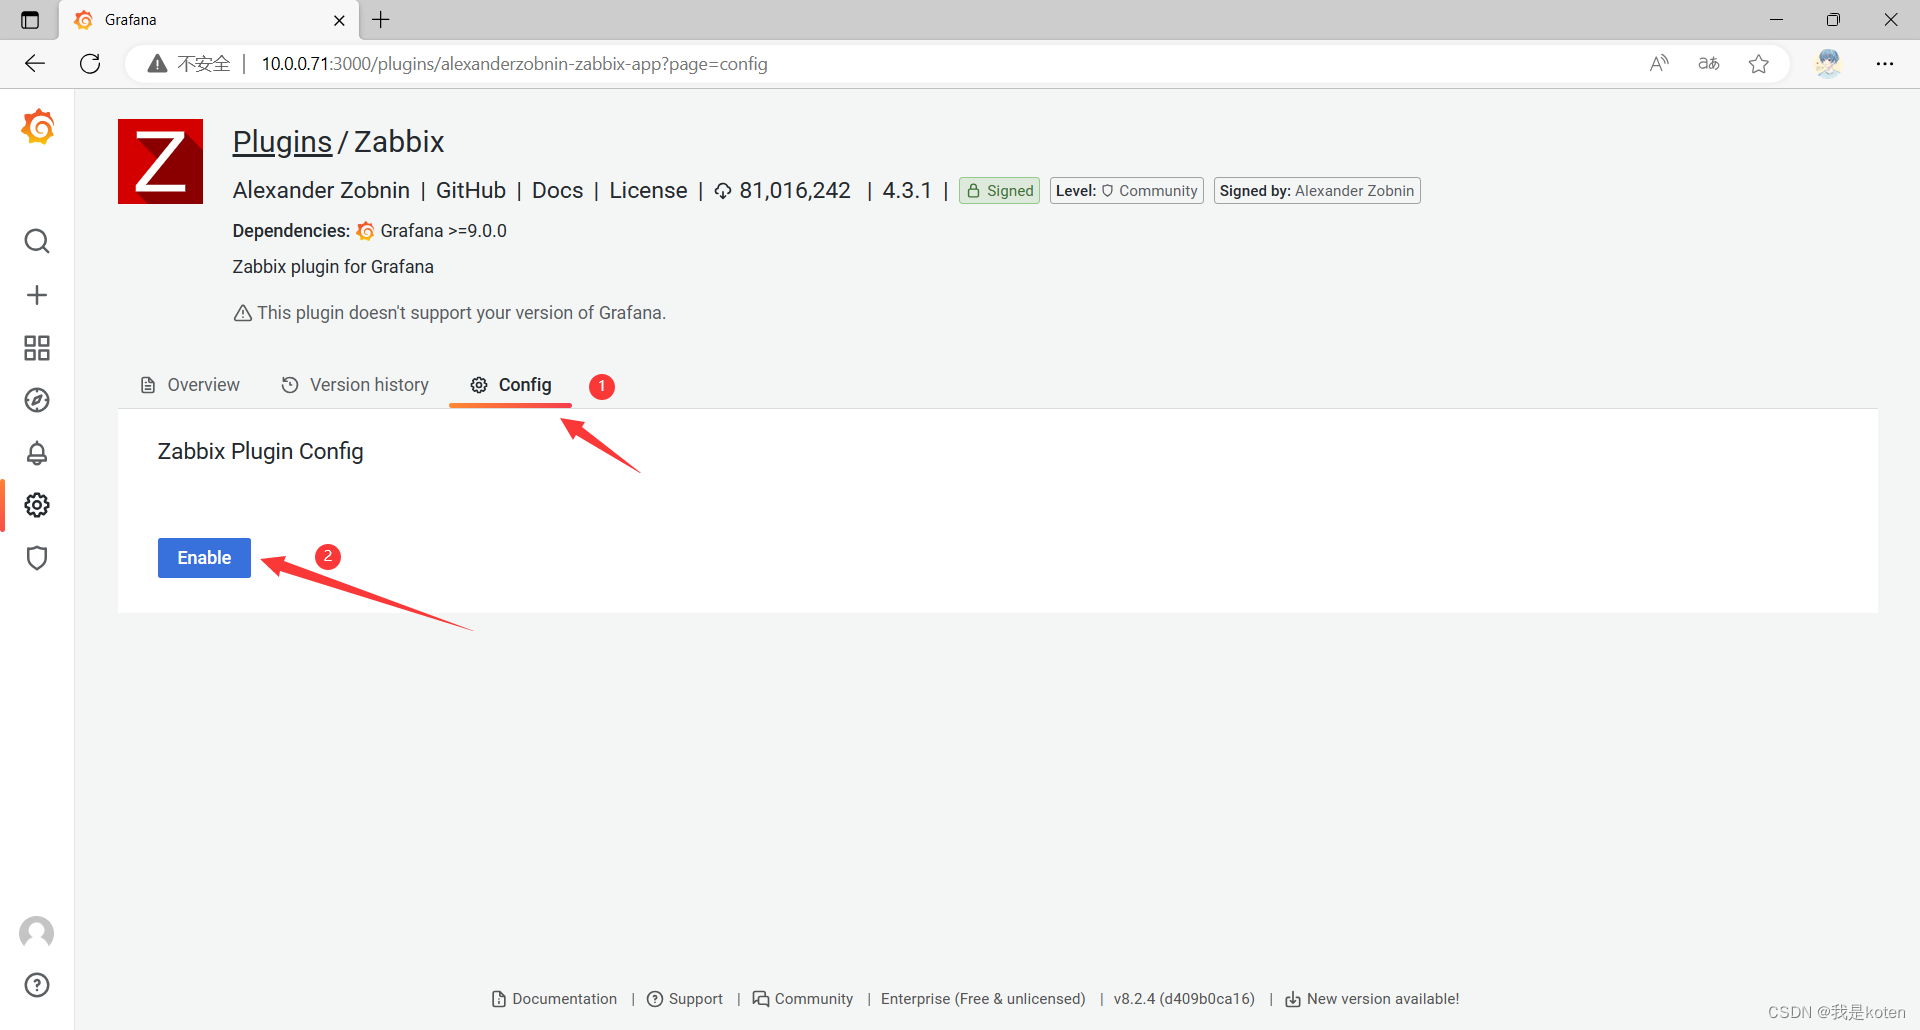
Task: Click the browser address bar URL
Action: tap(515, 64)
